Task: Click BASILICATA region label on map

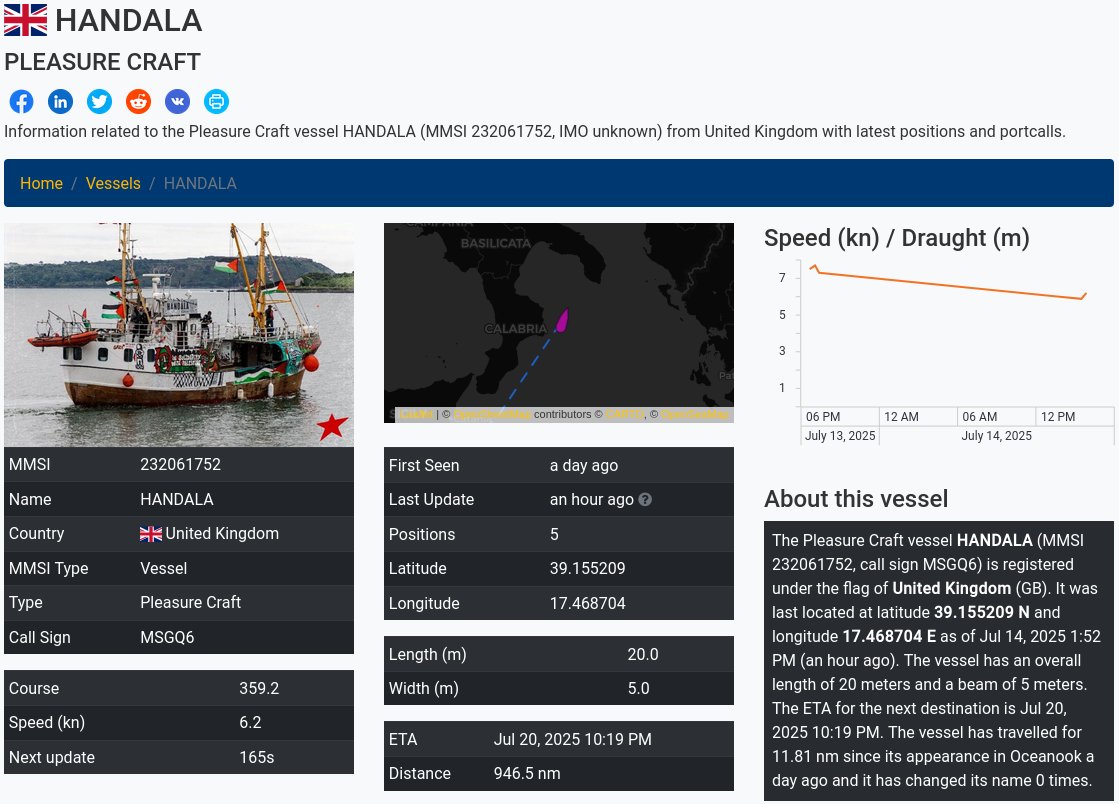Action: (x=496, y=243)
